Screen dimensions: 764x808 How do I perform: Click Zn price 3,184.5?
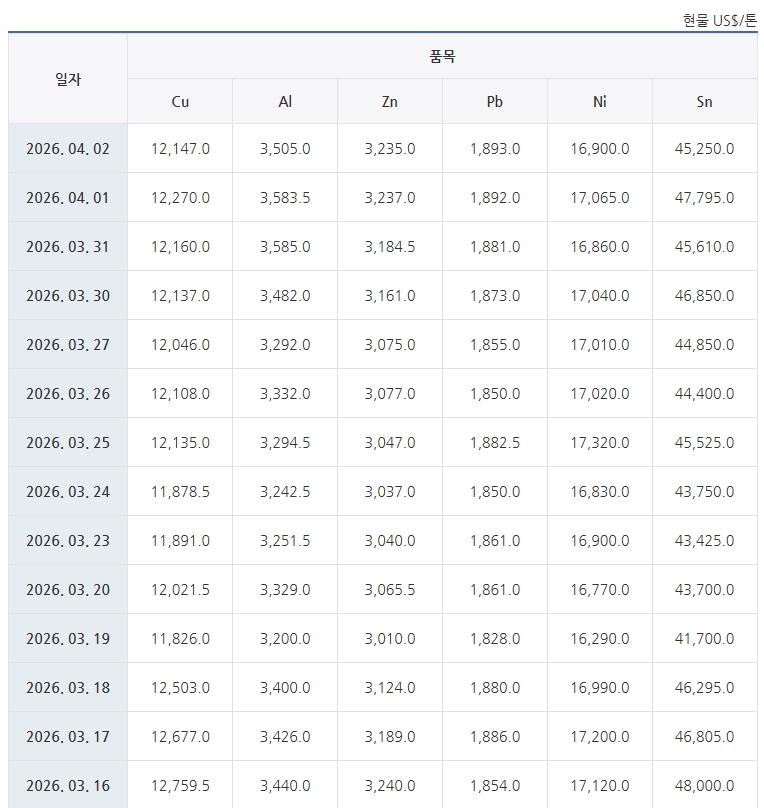(390, 247)
